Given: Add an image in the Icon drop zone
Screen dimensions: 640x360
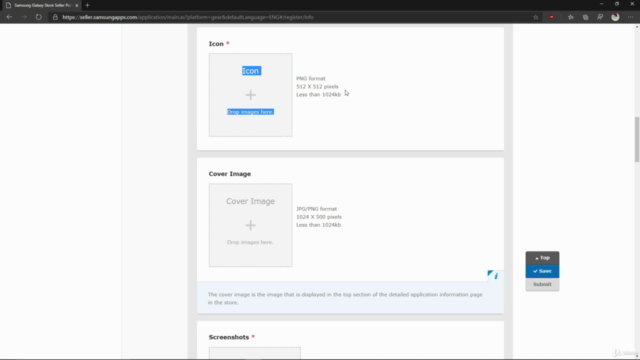Looking at the screenshot, I should pyautogui.click(x=251, y=95).
